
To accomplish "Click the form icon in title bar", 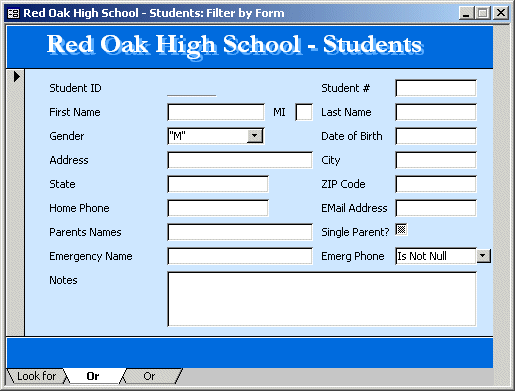I will [x=13, y=13].
